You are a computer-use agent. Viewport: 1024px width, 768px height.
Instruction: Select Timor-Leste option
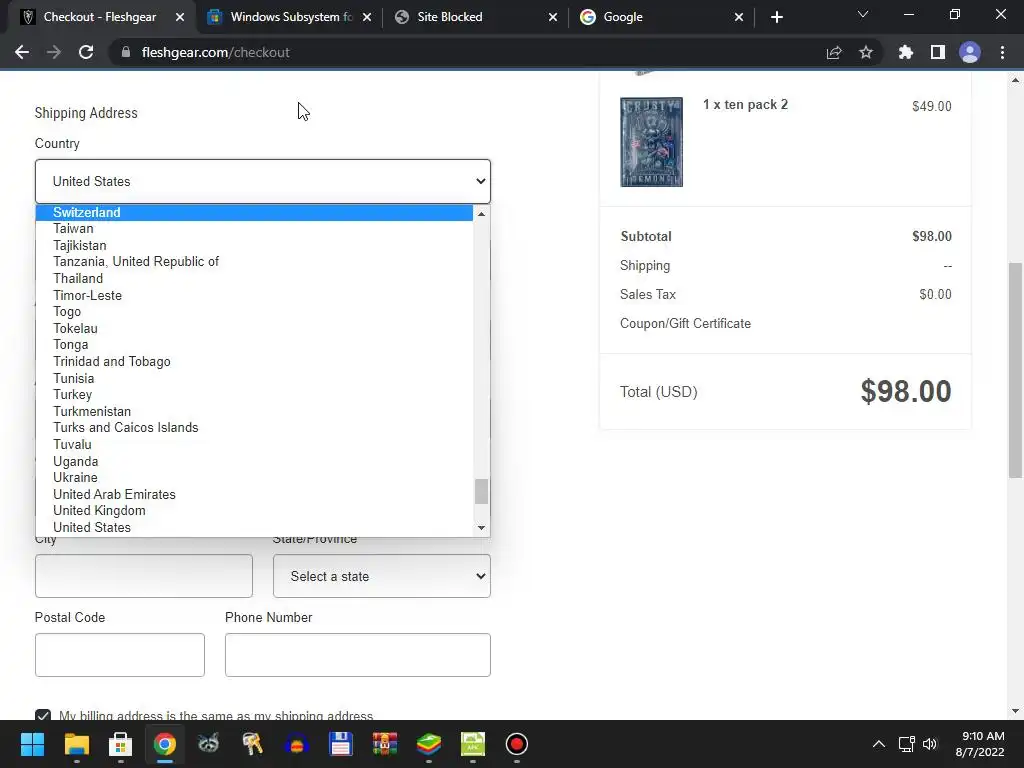tap(254, 295)
